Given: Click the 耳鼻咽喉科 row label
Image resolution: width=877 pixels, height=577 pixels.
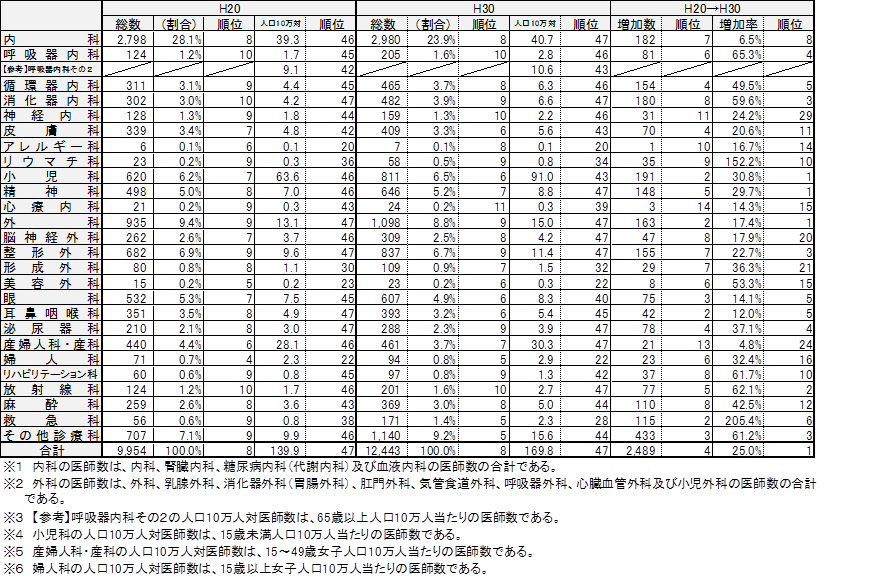Looking at the screenshot, I should pyautogui.click(x=51, y=313).
